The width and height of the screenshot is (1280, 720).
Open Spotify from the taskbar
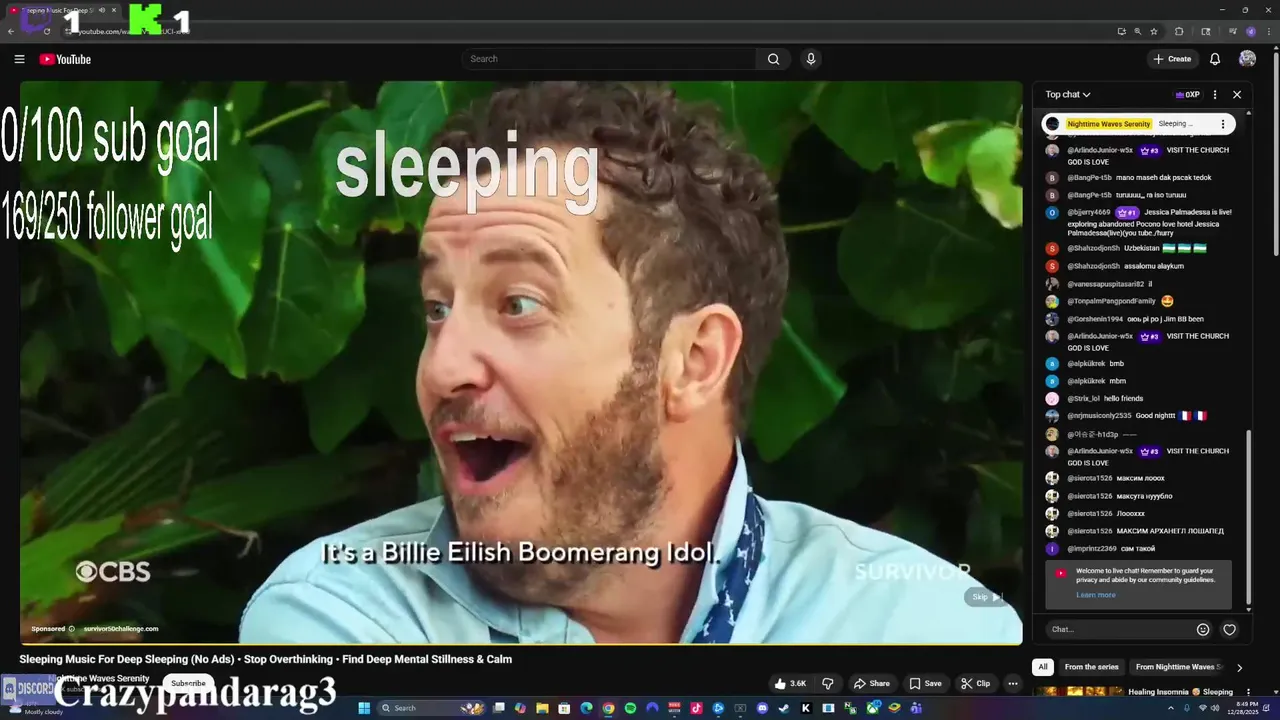(630, 708)
